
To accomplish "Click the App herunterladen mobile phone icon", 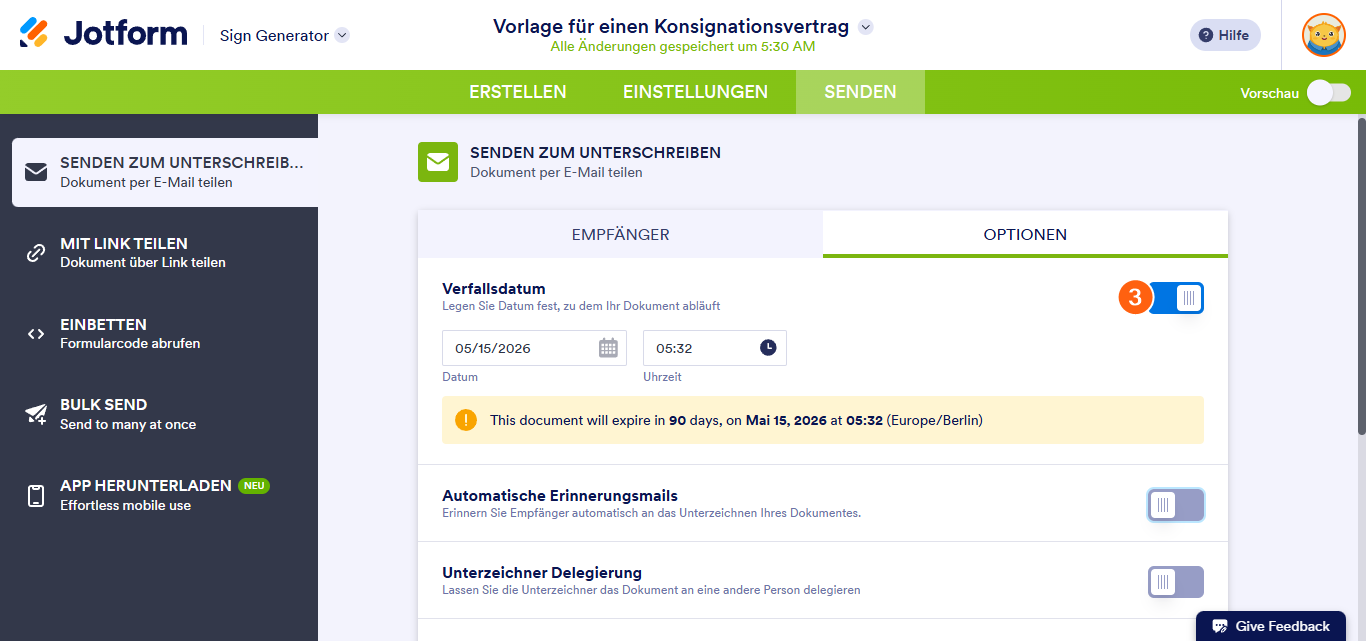I will click(36, 494).
